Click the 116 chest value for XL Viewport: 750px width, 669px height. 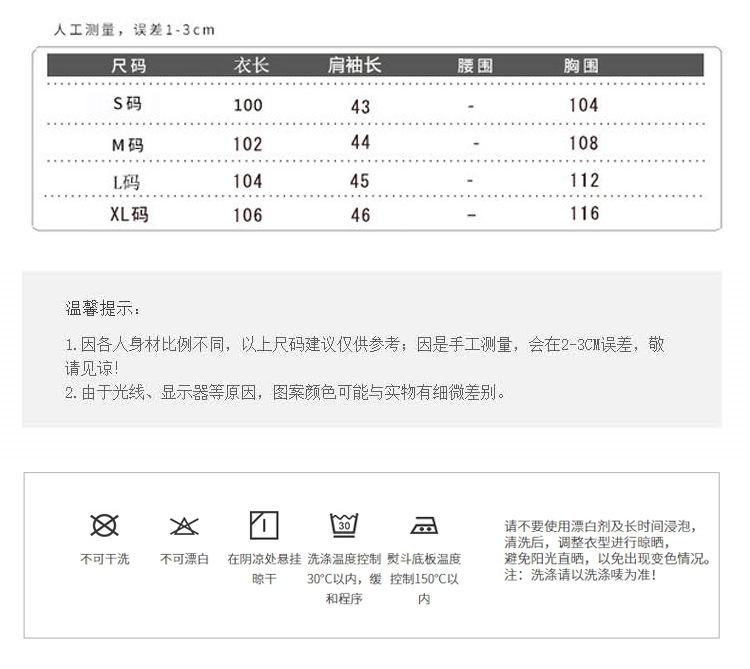pyautogui.click(x=583, y=214)
